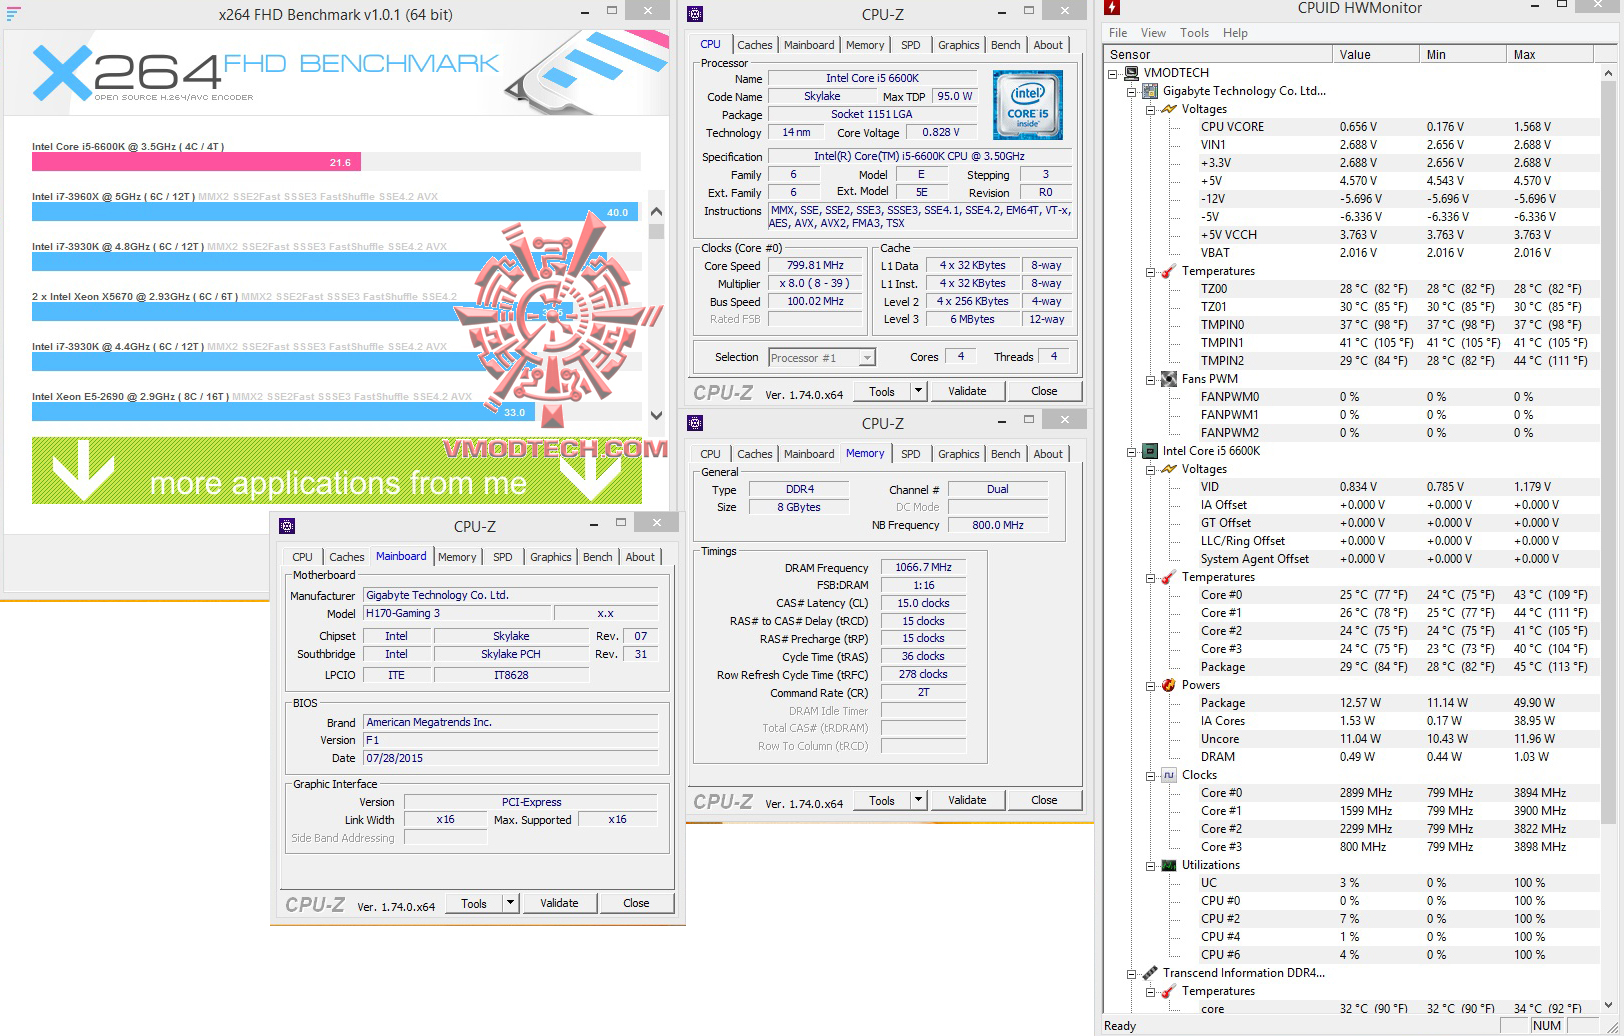Click the Utilizations icon in HWMonitor

click(x=1169, y=865)
